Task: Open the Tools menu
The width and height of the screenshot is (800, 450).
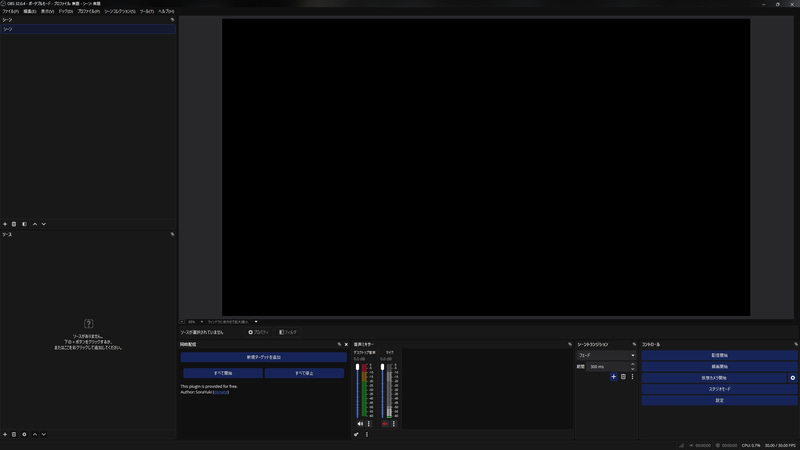Action: point(147,11)
